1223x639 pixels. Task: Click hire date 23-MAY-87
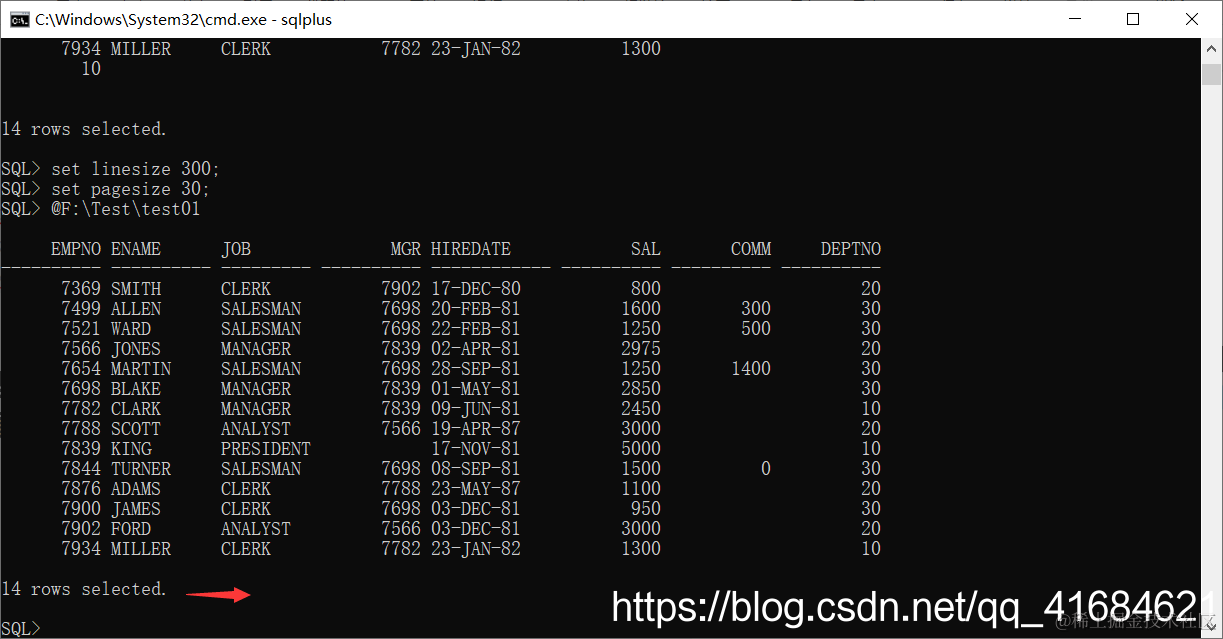[476, 489]
